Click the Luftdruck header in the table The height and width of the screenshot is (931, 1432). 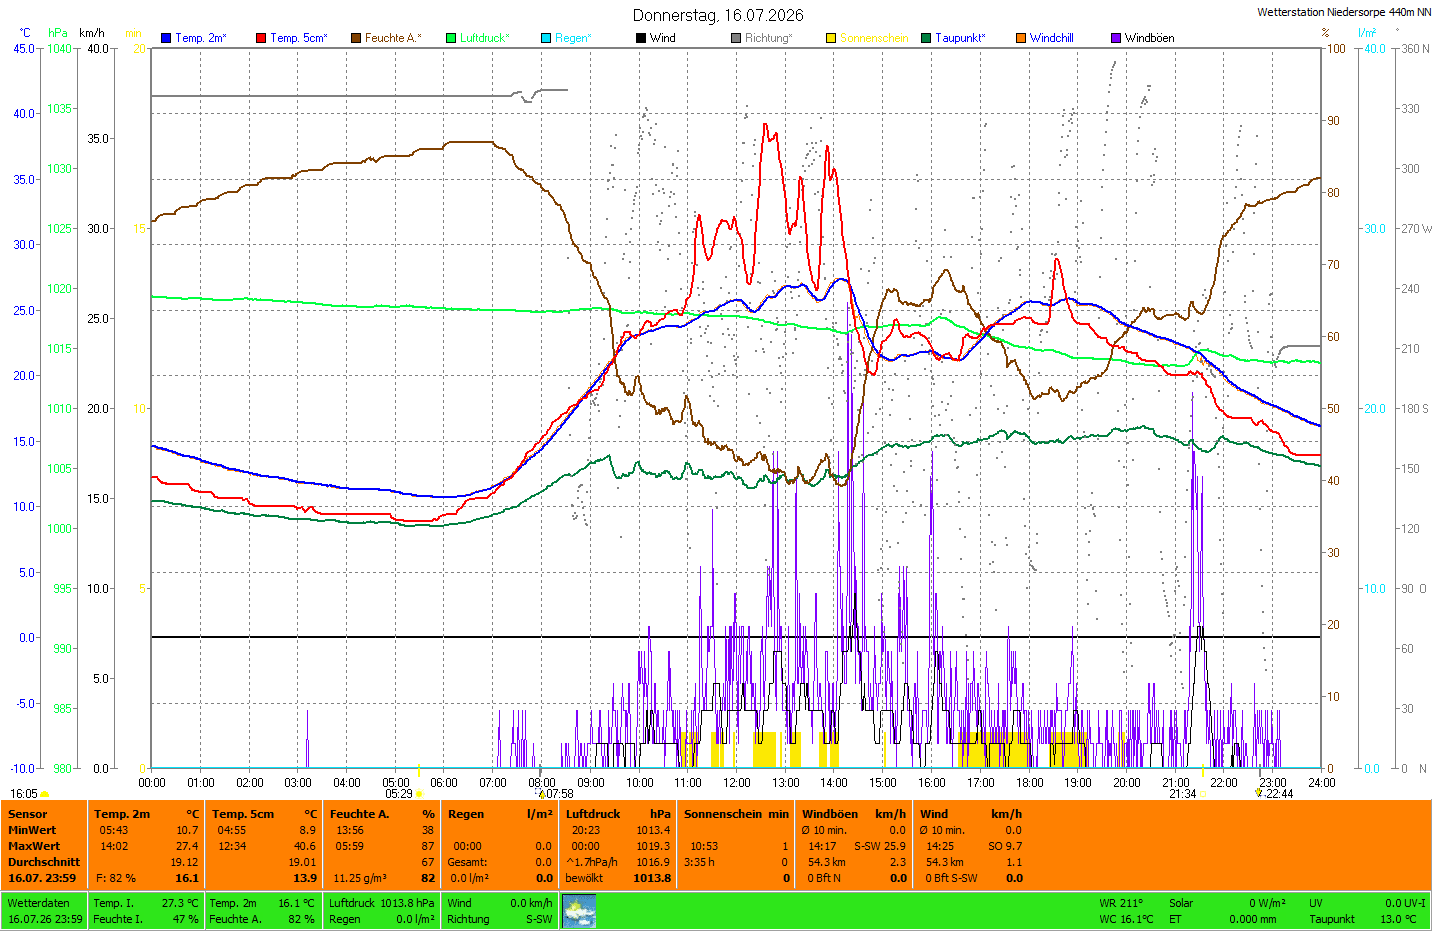tap(593, 814)
